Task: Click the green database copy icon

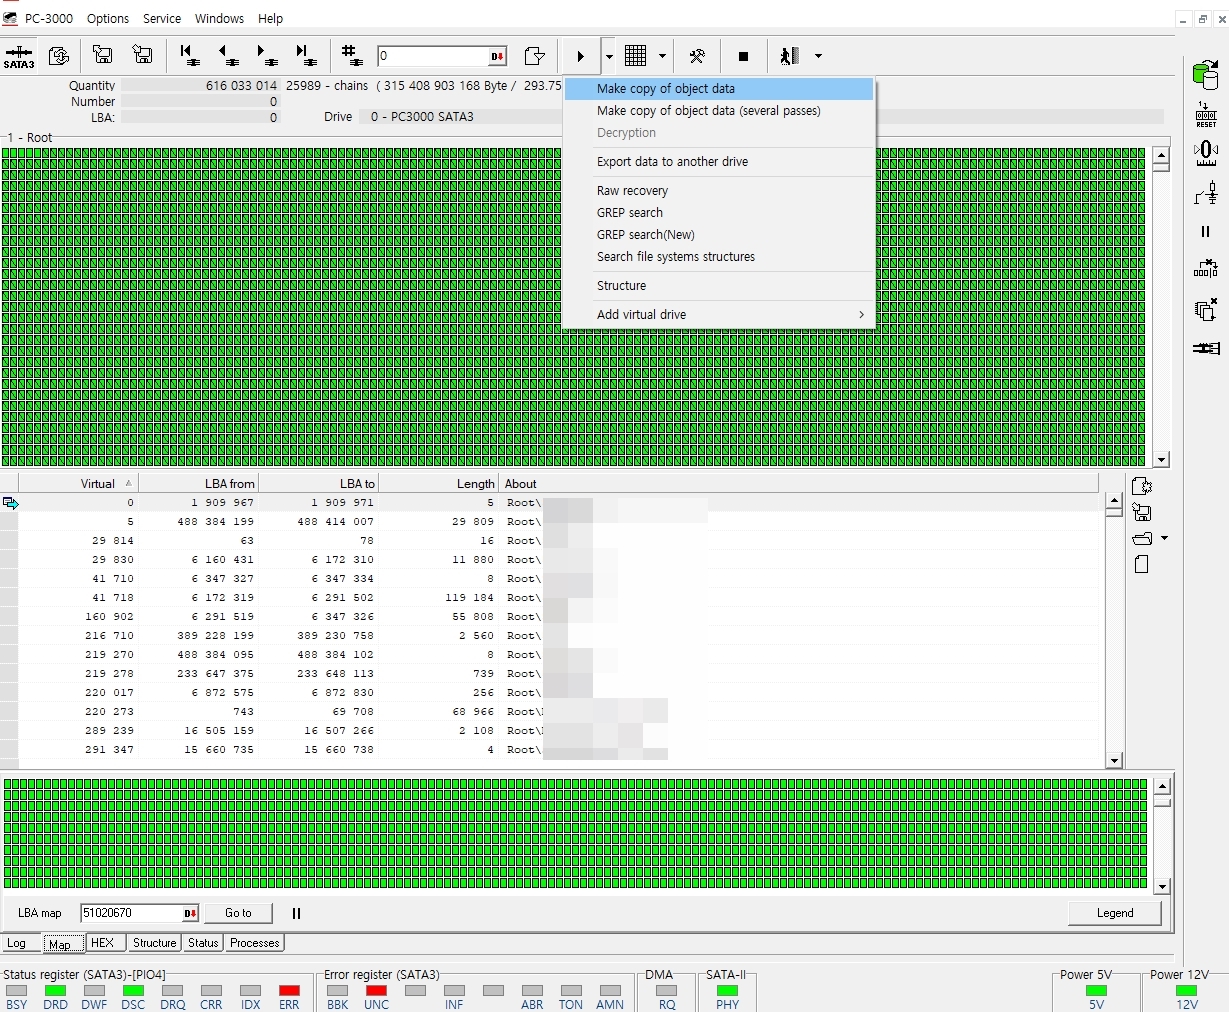Action: (1206, 74)
